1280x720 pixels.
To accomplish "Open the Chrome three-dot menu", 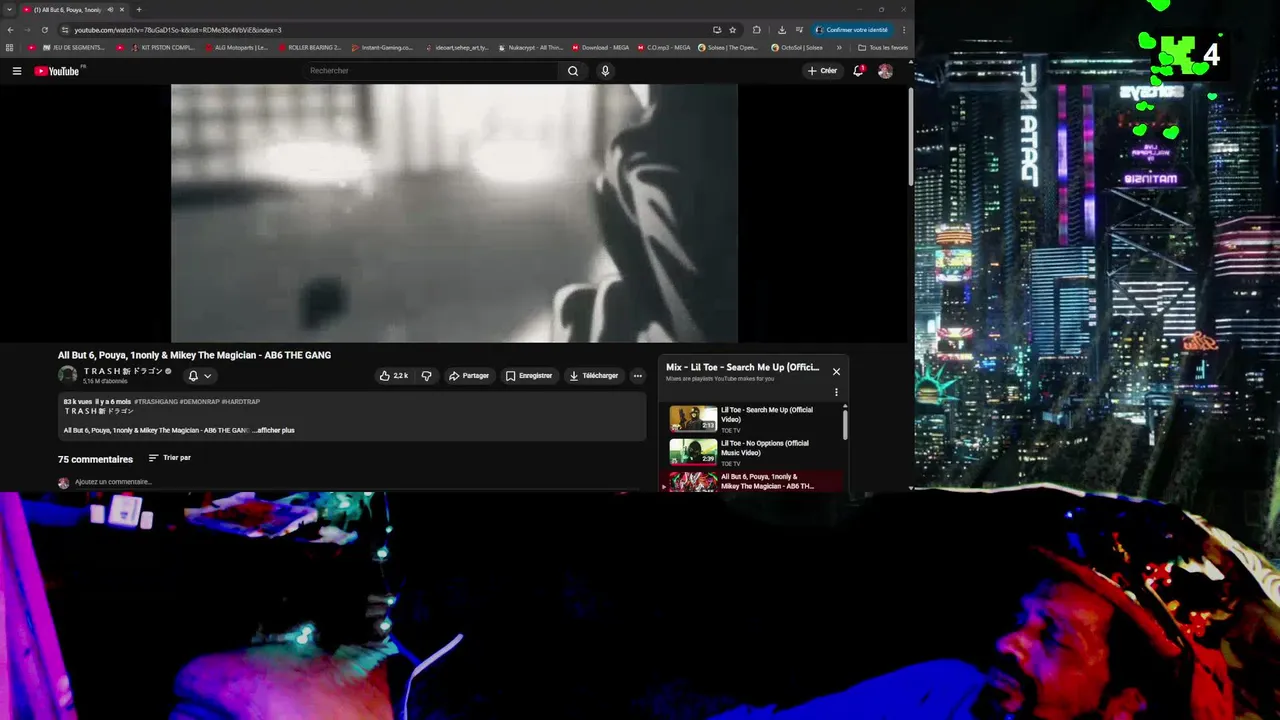I will coord(904,30).
